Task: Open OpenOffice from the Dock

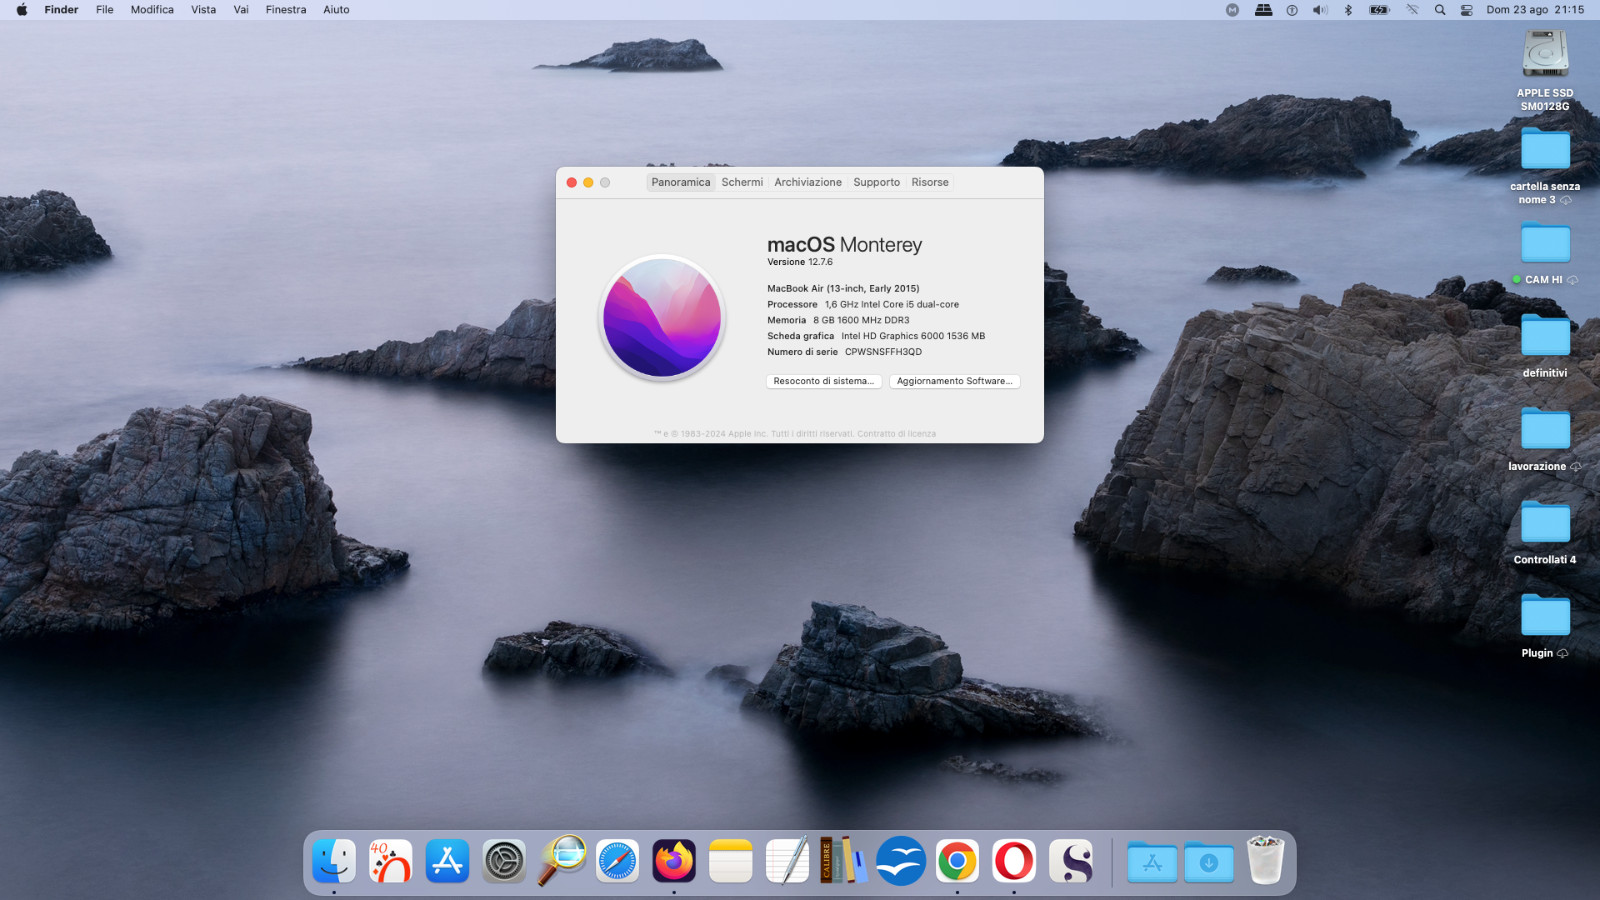Action: click(x=901, y=861)
